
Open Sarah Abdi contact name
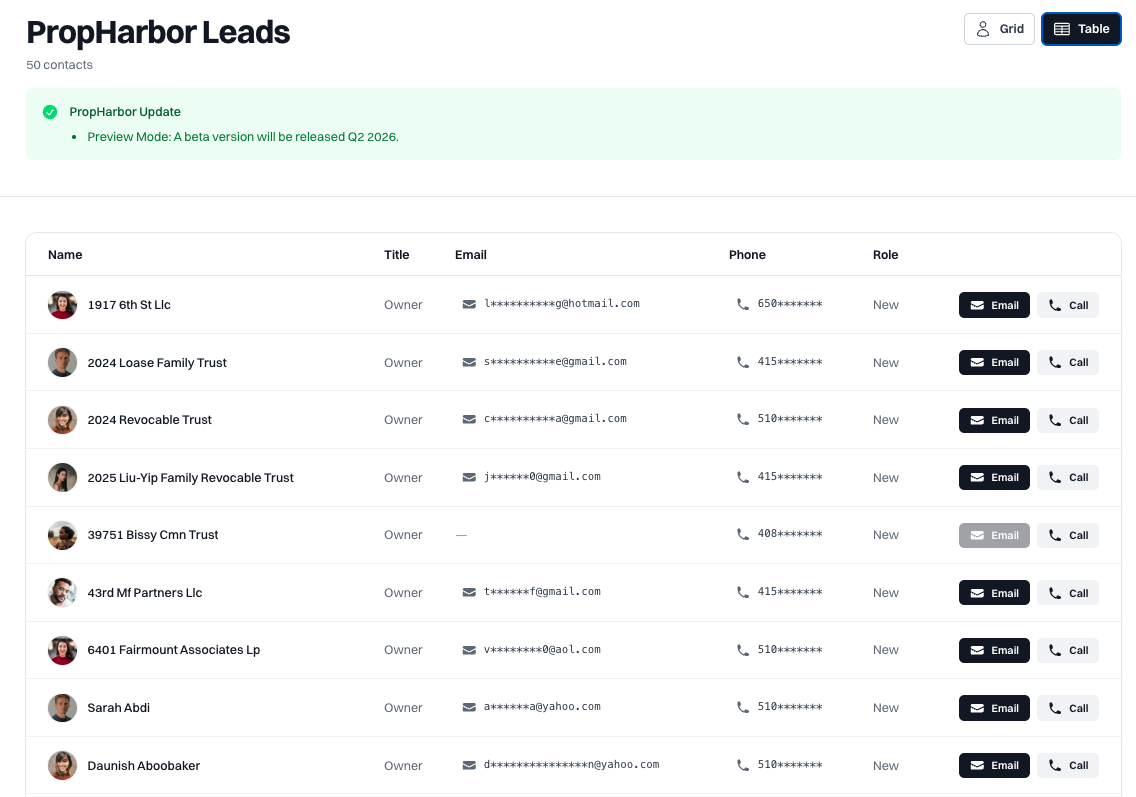pos(119,708)
